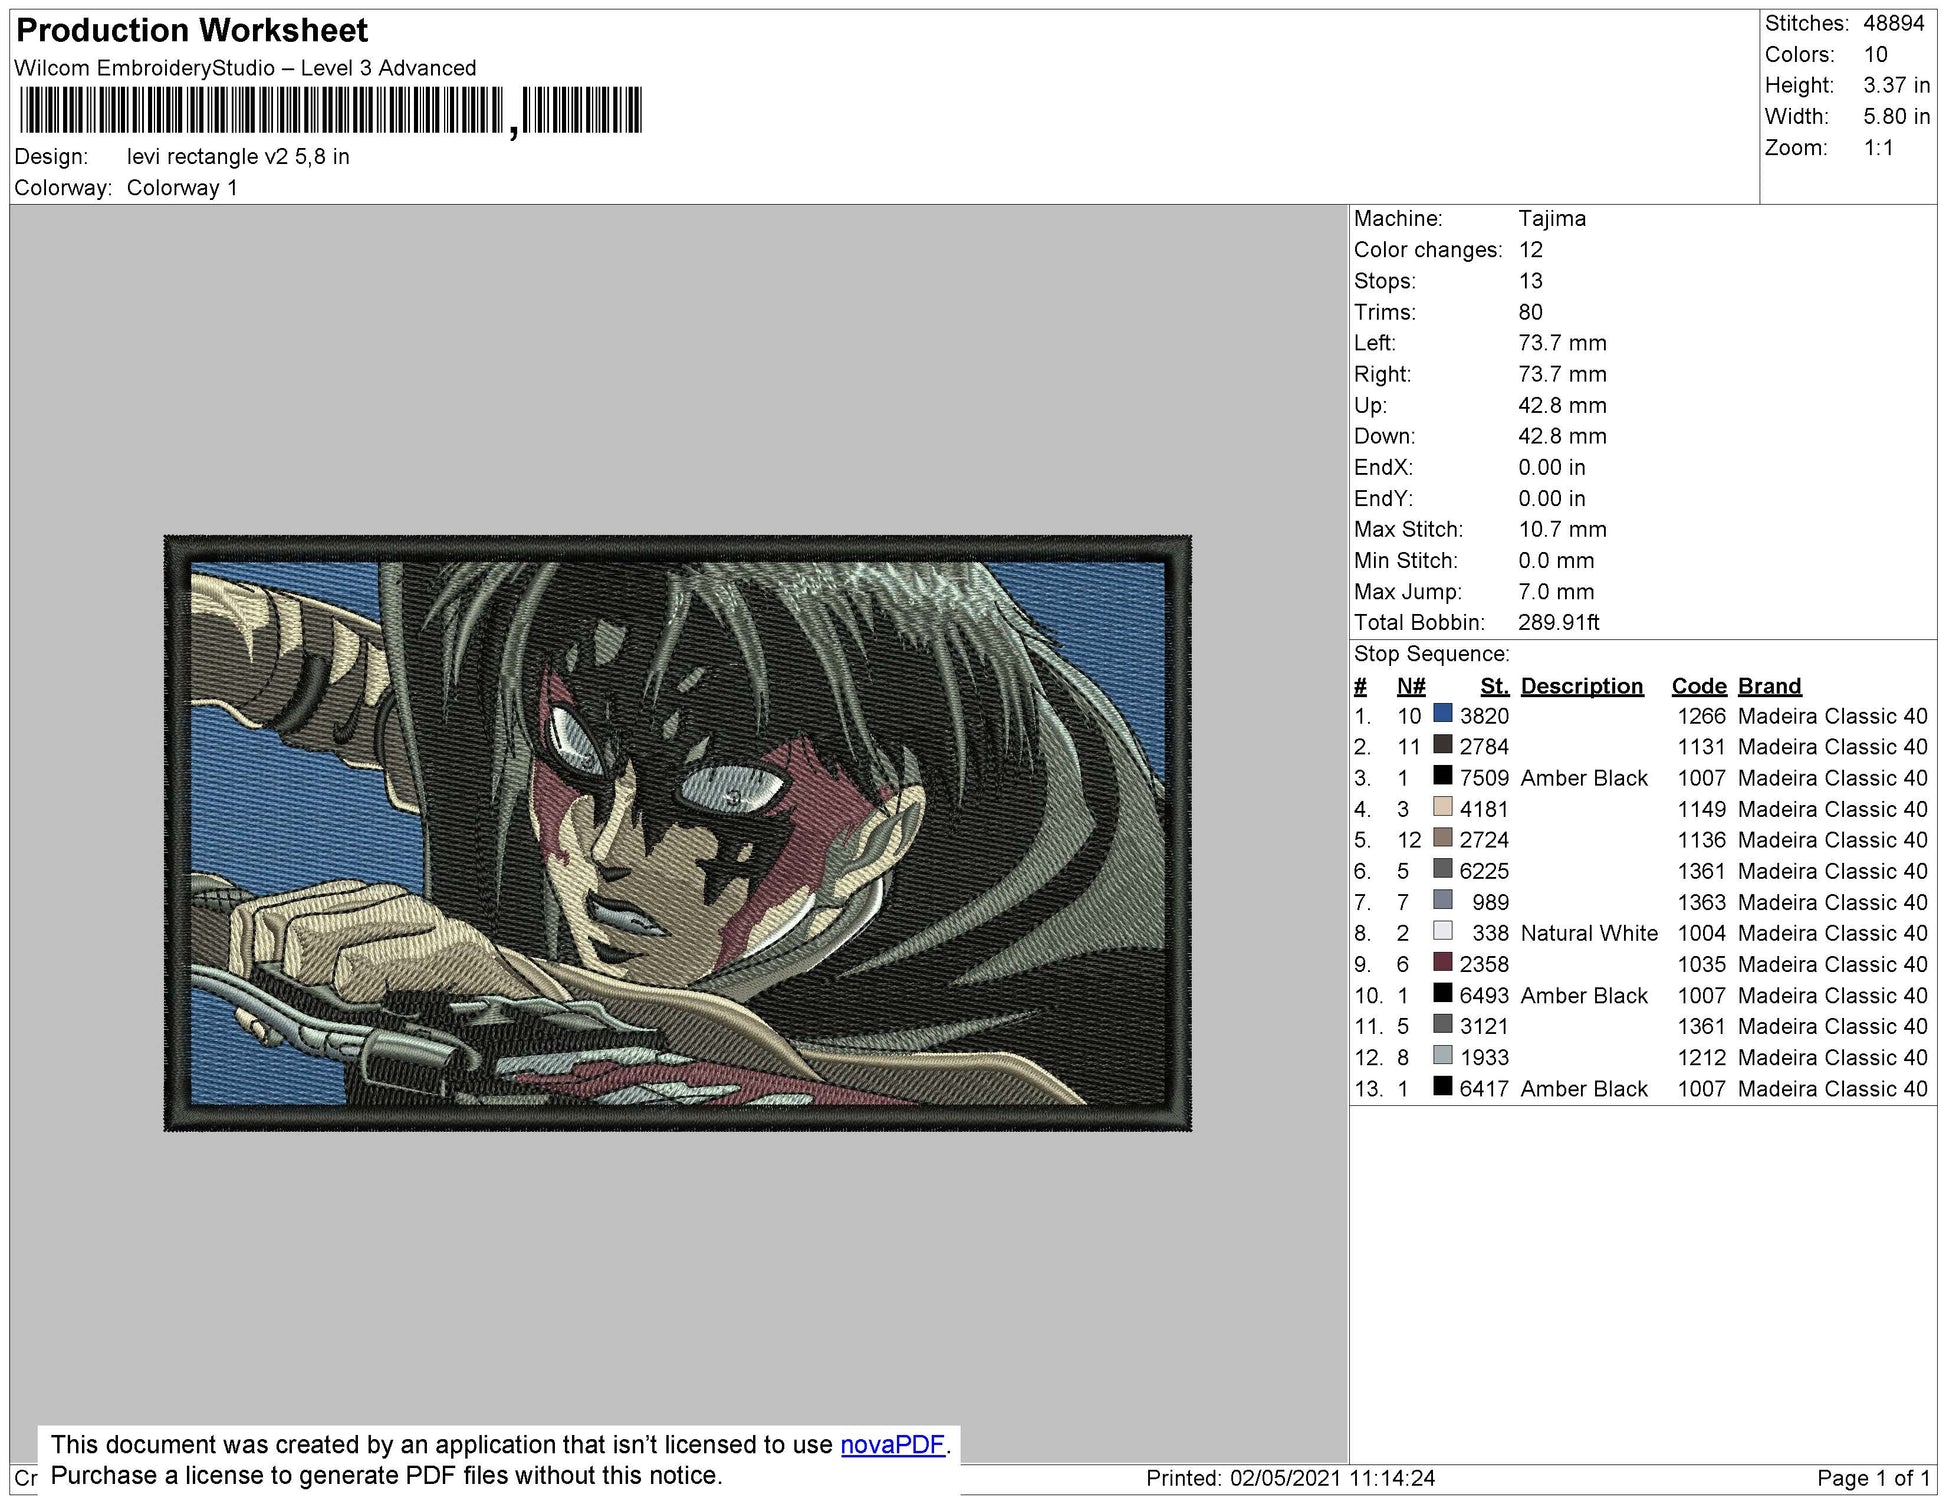Click the Production Worksheet title

click(192, 31)
